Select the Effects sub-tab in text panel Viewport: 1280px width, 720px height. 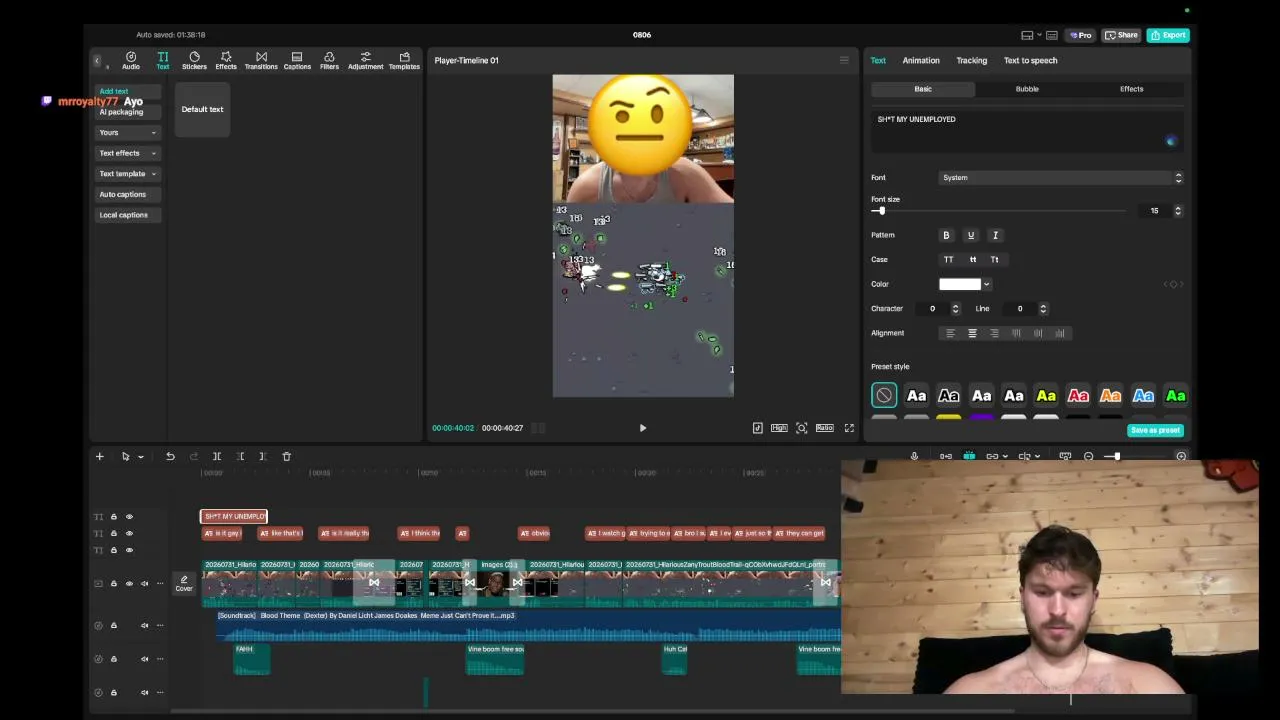1131,89
